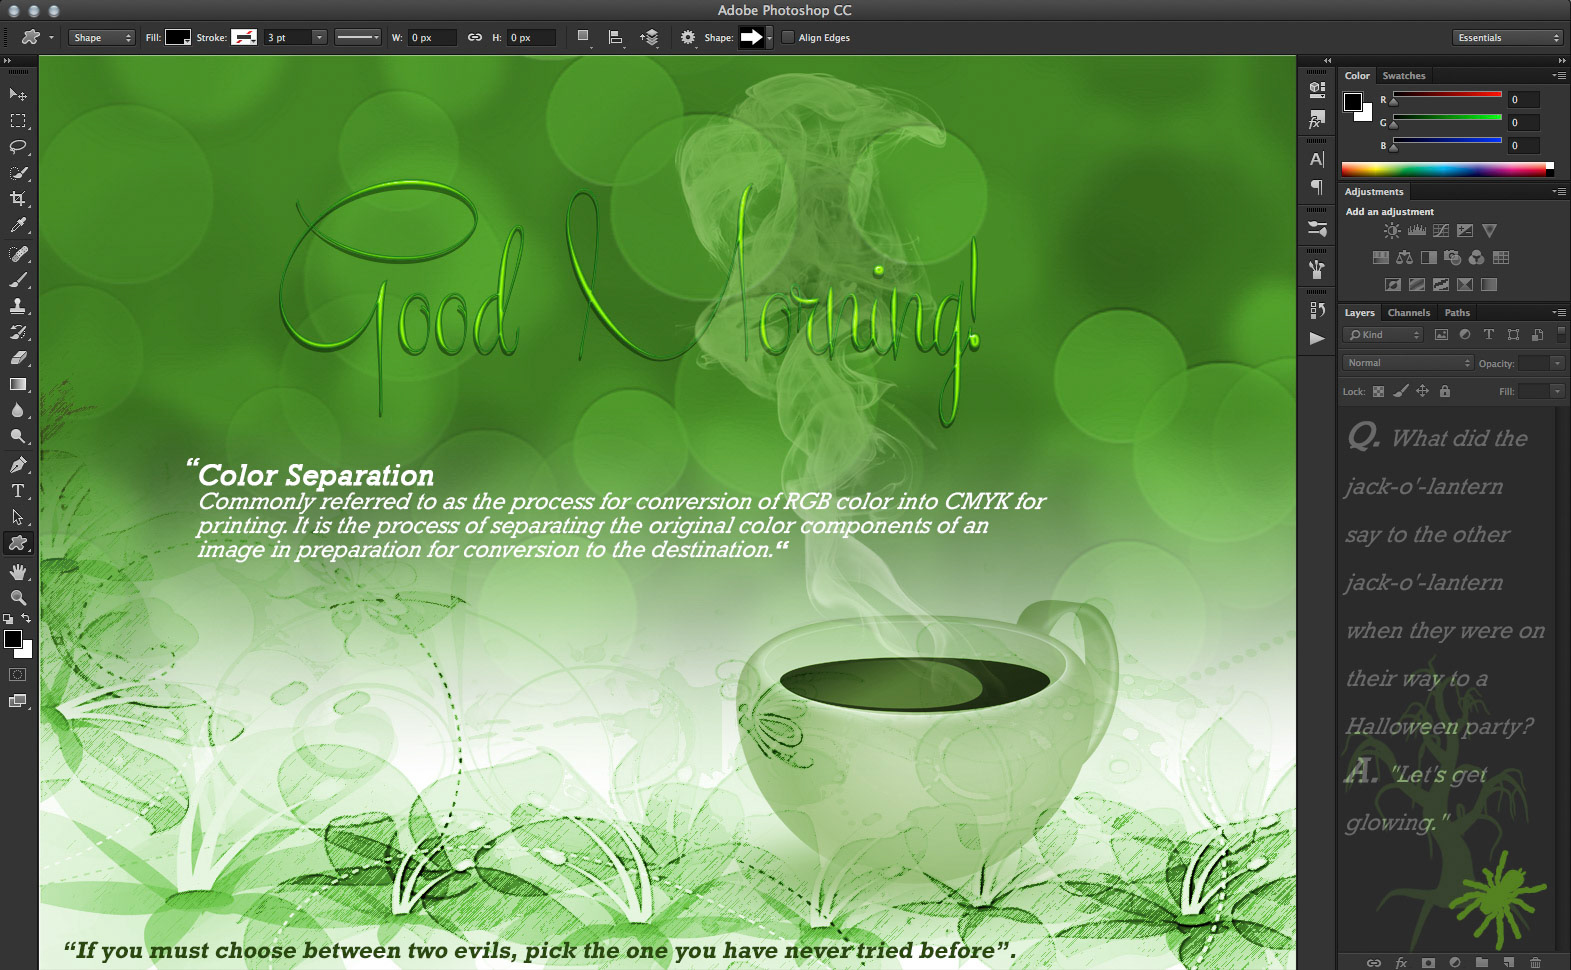Select the Blur tool
Screen dimensions: 1571x970
pos(18,410)
